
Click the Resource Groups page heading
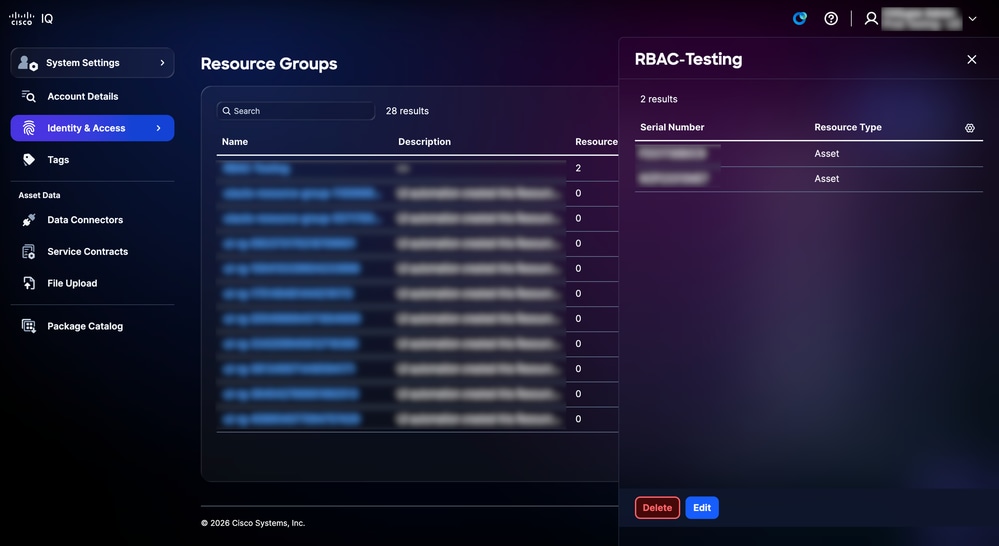269,64
